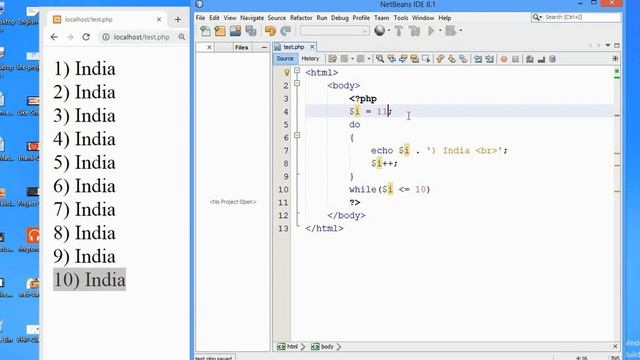Click the Open Project icon

(x=235, y=31)
